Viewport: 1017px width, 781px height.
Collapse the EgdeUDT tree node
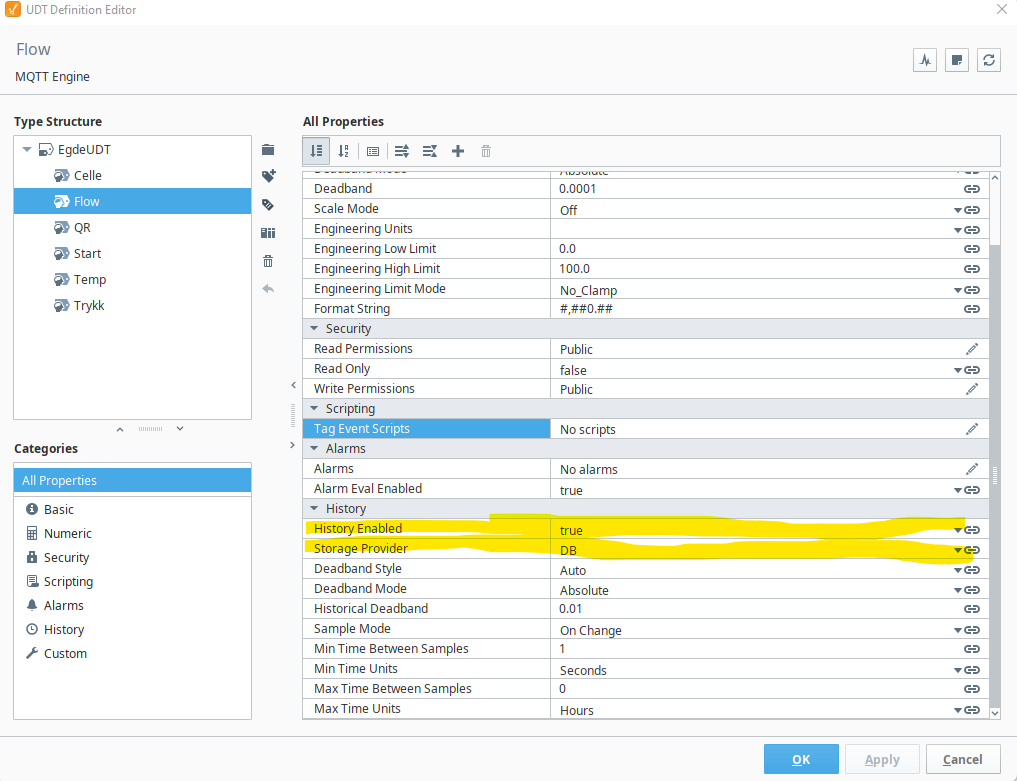[x=27, y=149]
